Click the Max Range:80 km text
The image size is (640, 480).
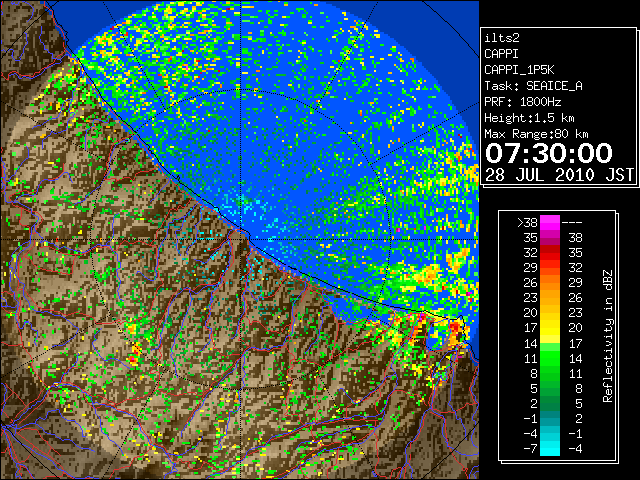536,134
